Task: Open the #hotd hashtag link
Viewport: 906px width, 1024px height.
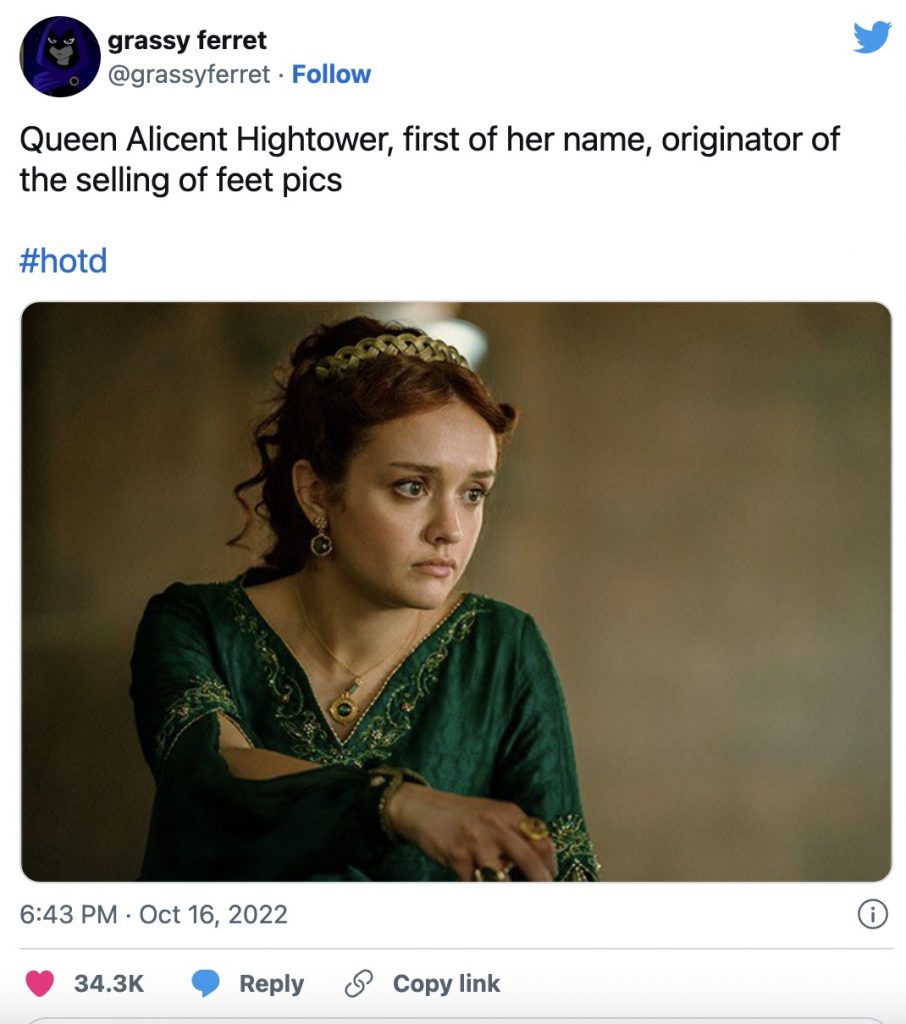Action: (x=63, y=262)
